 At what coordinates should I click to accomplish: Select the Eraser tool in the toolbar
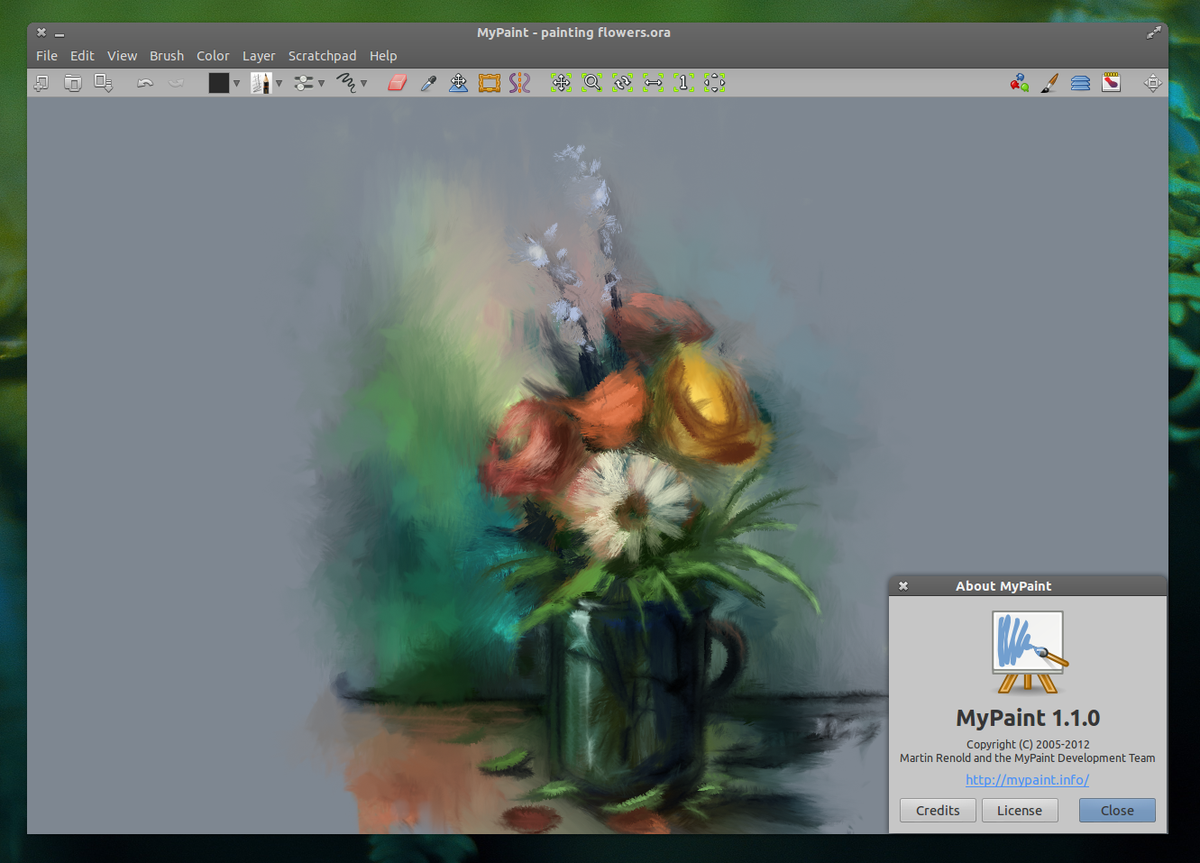(398, 83)
